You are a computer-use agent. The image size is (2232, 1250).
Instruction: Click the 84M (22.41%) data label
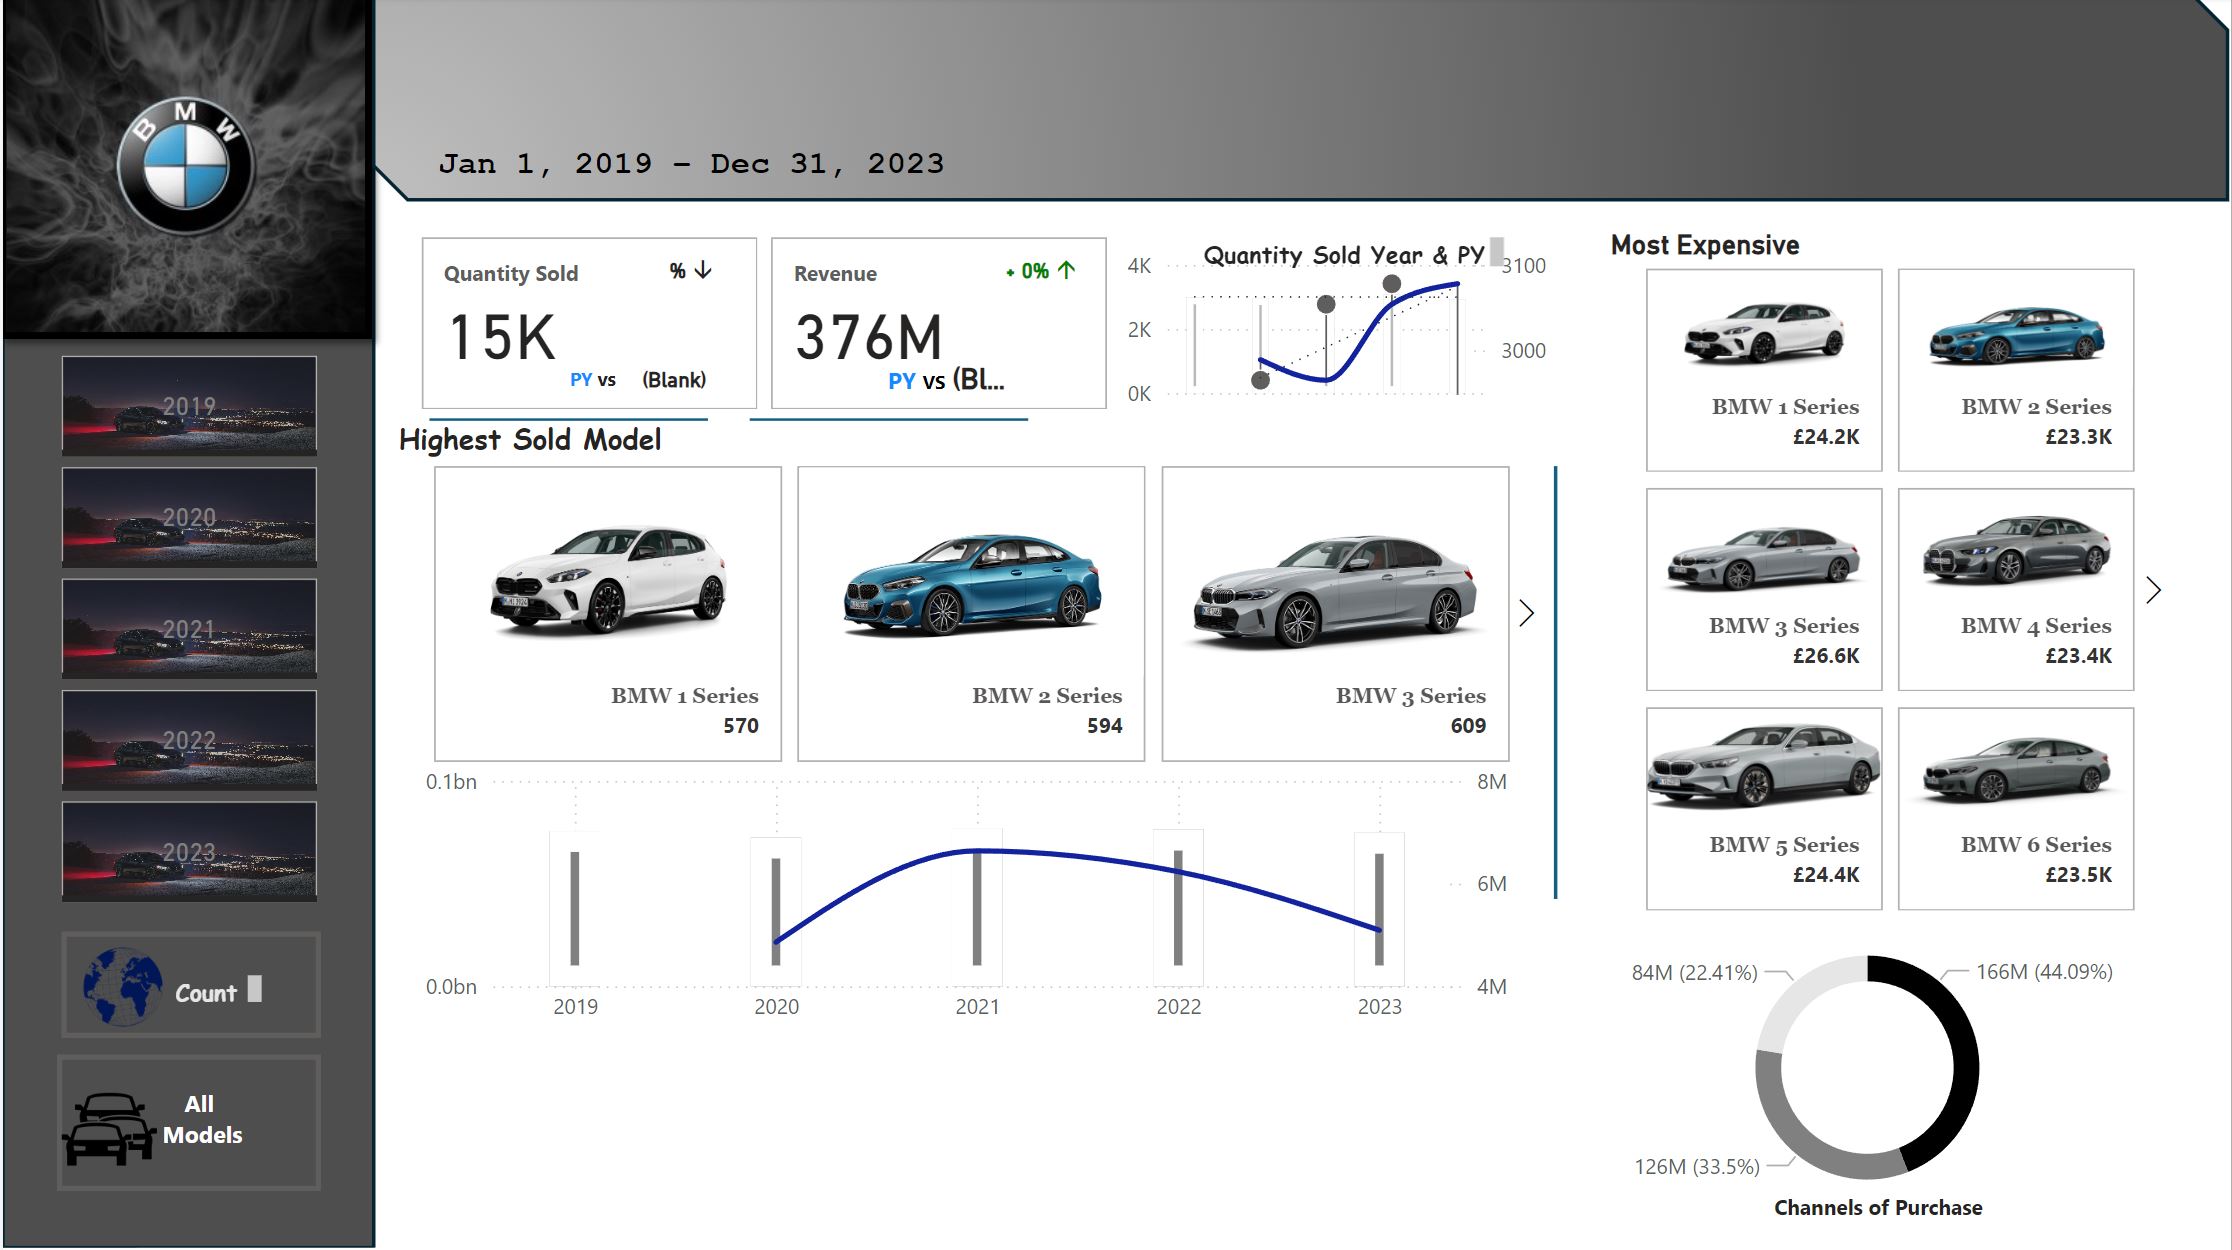tap(1694, 972)
